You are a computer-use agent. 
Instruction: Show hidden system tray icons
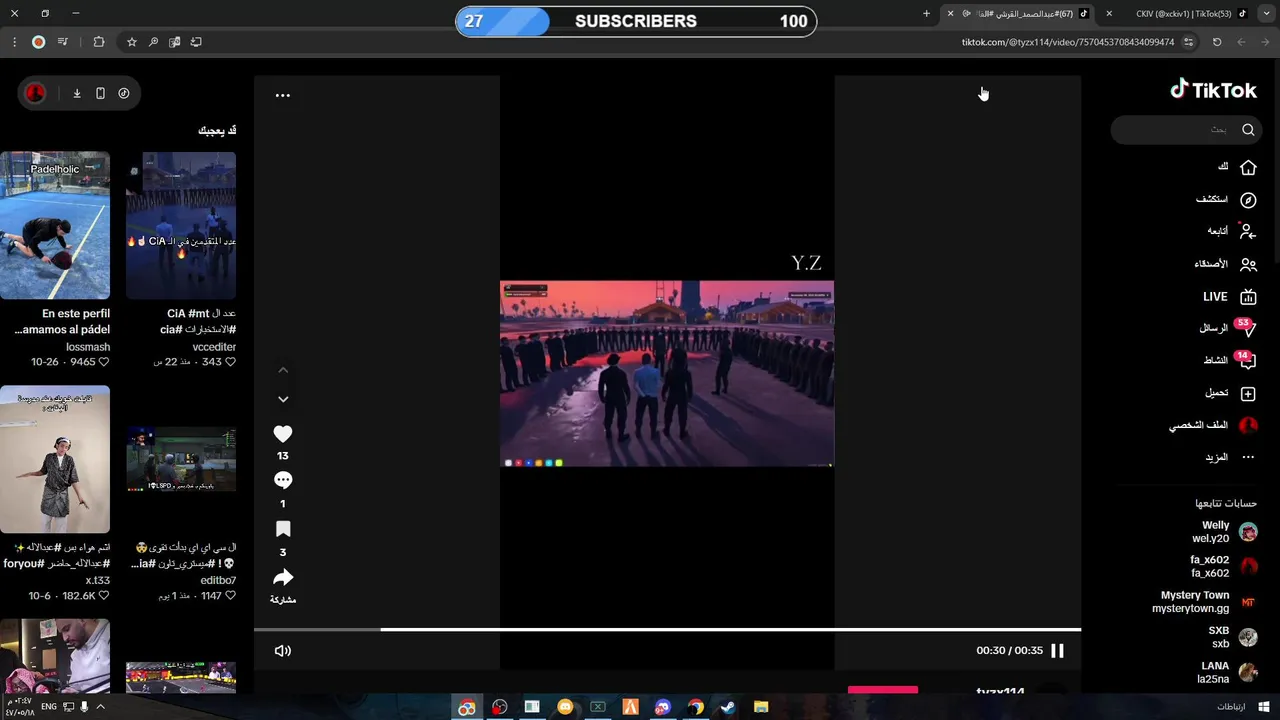(100, 707)
